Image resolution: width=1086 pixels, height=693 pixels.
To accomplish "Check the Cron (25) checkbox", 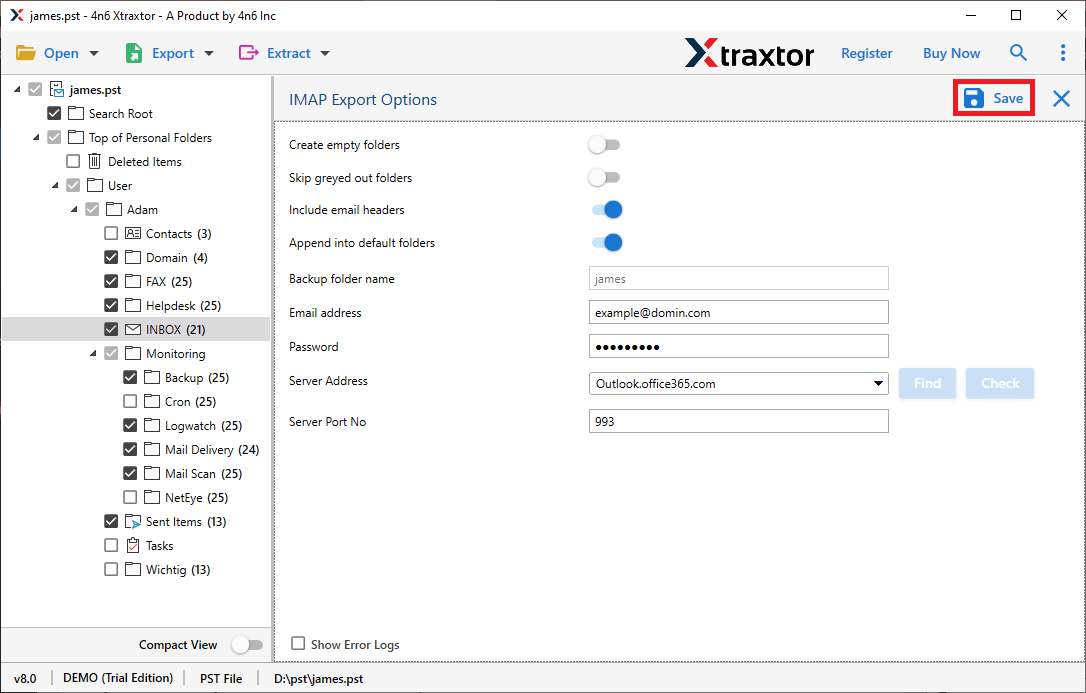I will click(130, 402).
